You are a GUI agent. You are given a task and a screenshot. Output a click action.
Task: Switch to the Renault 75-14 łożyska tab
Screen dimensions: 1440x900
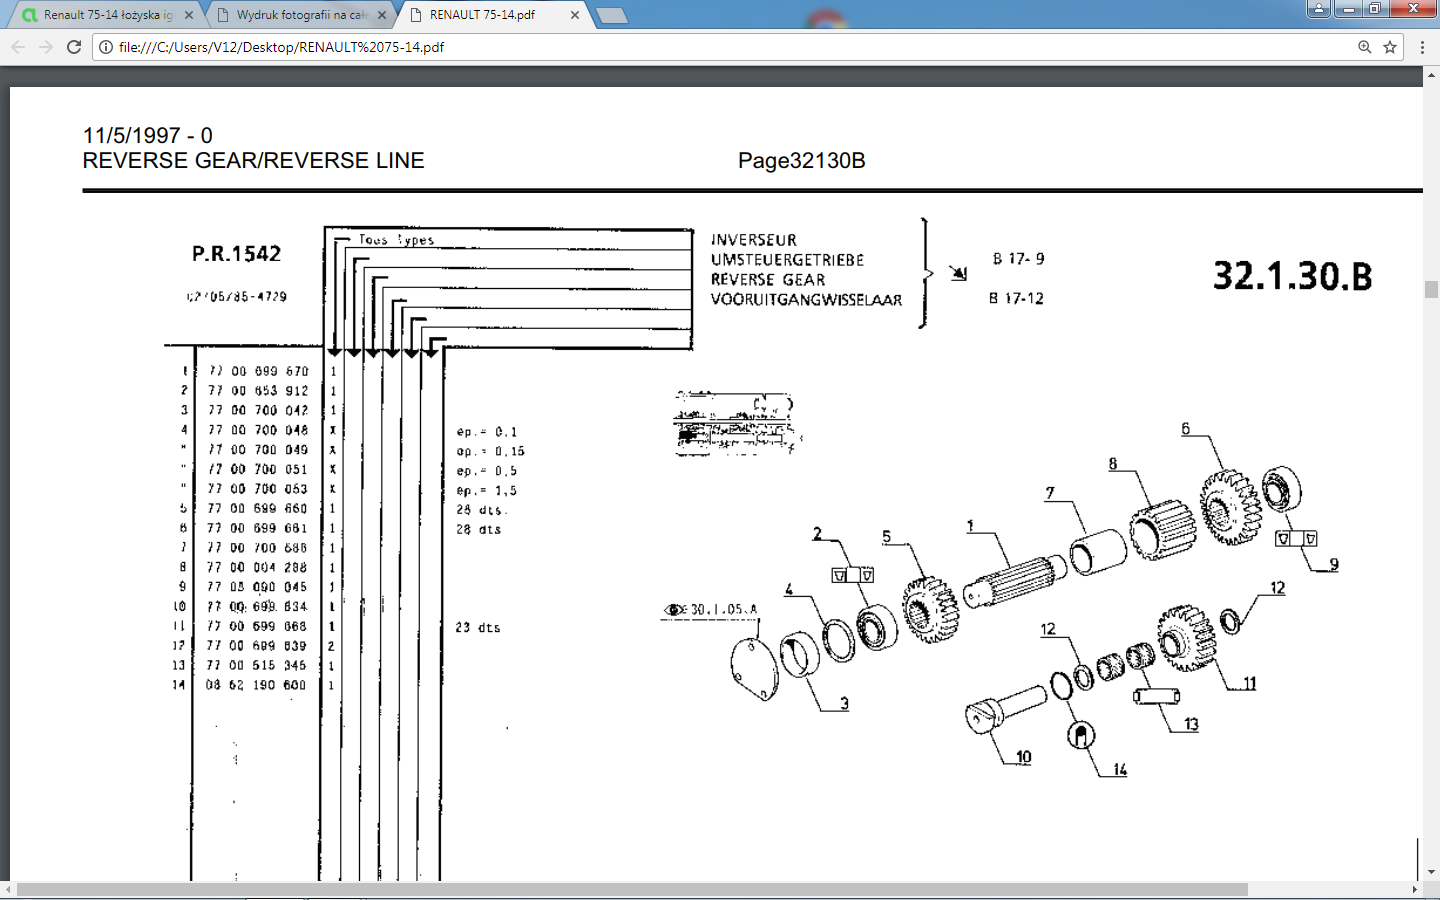[x=105, y=15]
